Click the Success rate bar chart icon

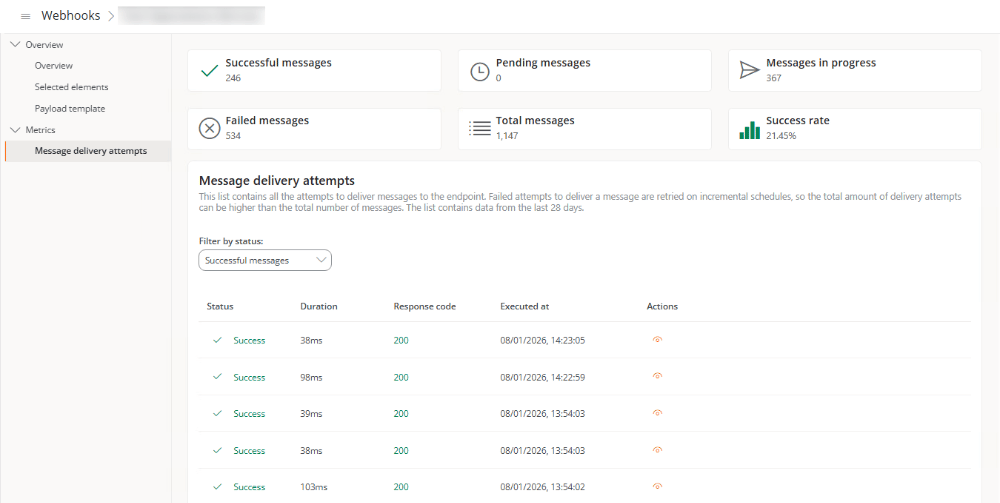(750, 130)
